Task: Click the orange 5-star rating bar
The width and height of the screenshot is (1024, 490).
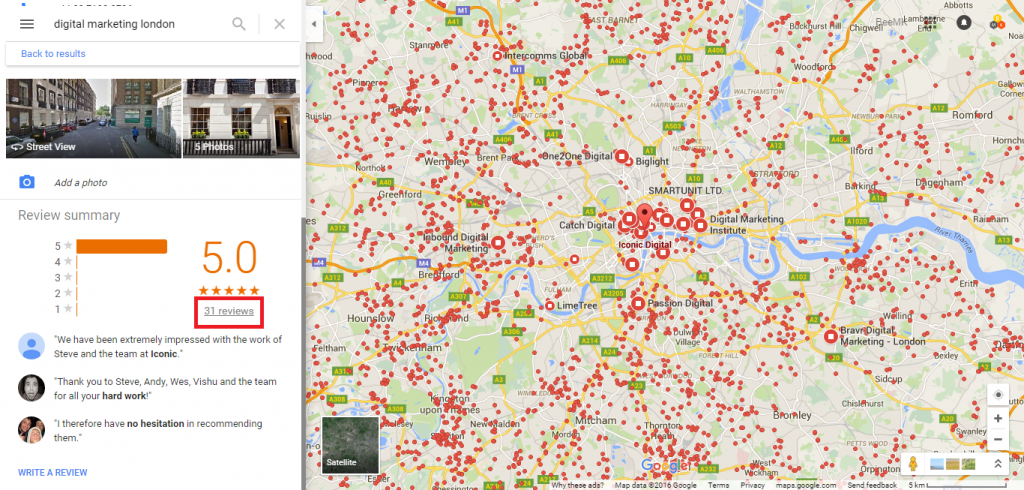Action: point(121,246)
